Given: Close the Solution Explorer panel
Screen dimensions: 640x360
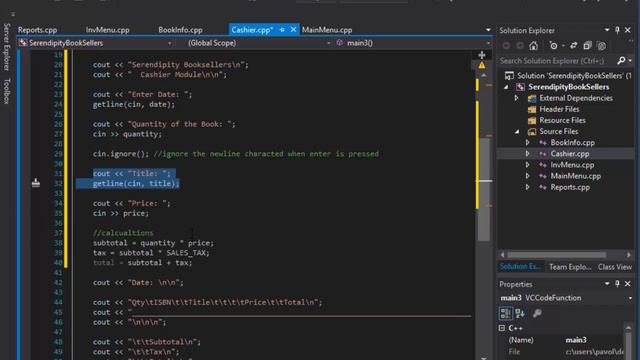Looking at the screenshot, I should [628, 30].
